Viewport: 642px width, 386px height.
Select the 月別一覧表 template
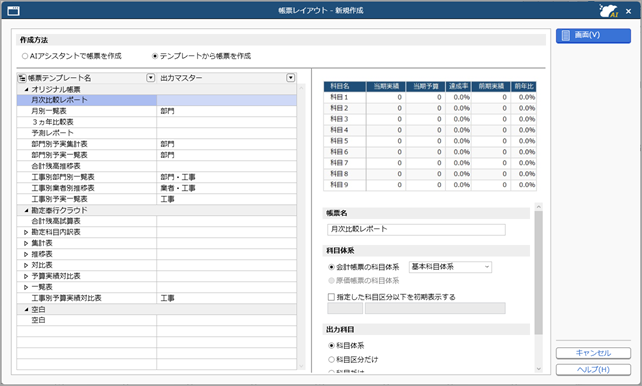click(x=156, y=111)
